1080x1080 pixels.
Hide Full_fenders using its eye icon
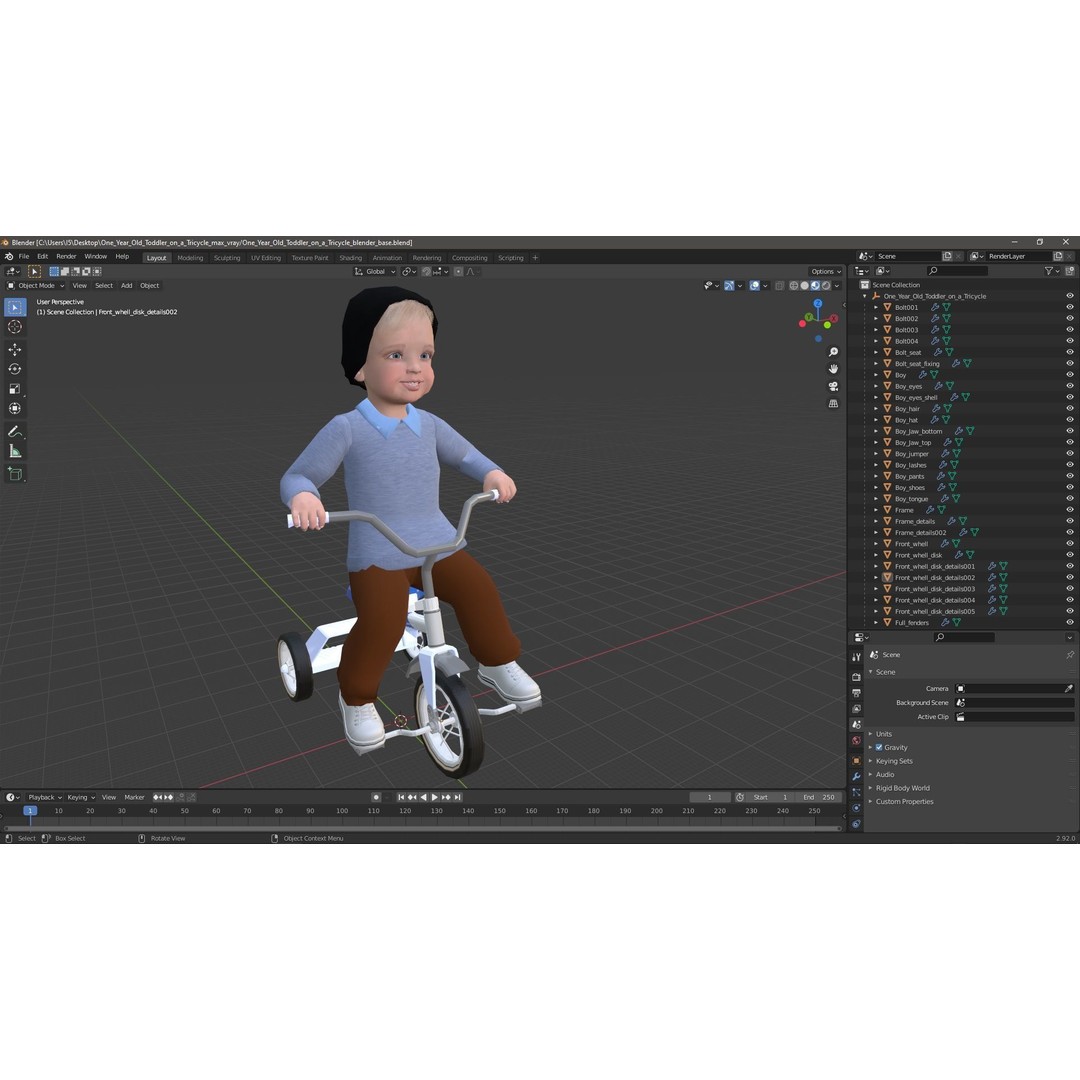click(x=1070, y=622)
